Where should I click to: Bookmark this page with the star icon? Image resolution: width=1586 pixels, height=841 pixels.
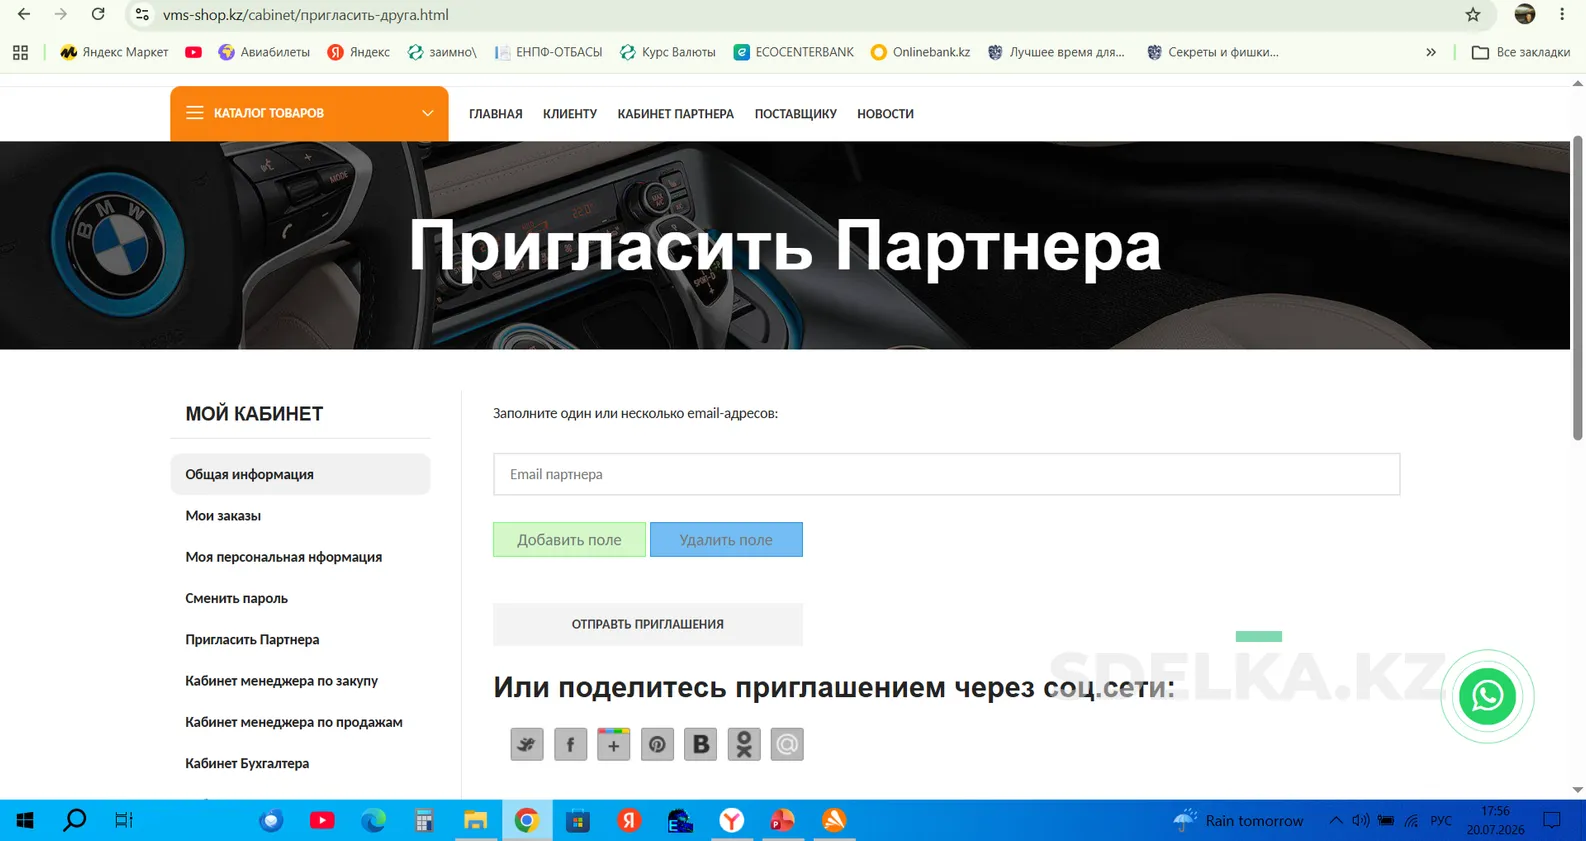pyautogui.click(x=1473, y=15)
